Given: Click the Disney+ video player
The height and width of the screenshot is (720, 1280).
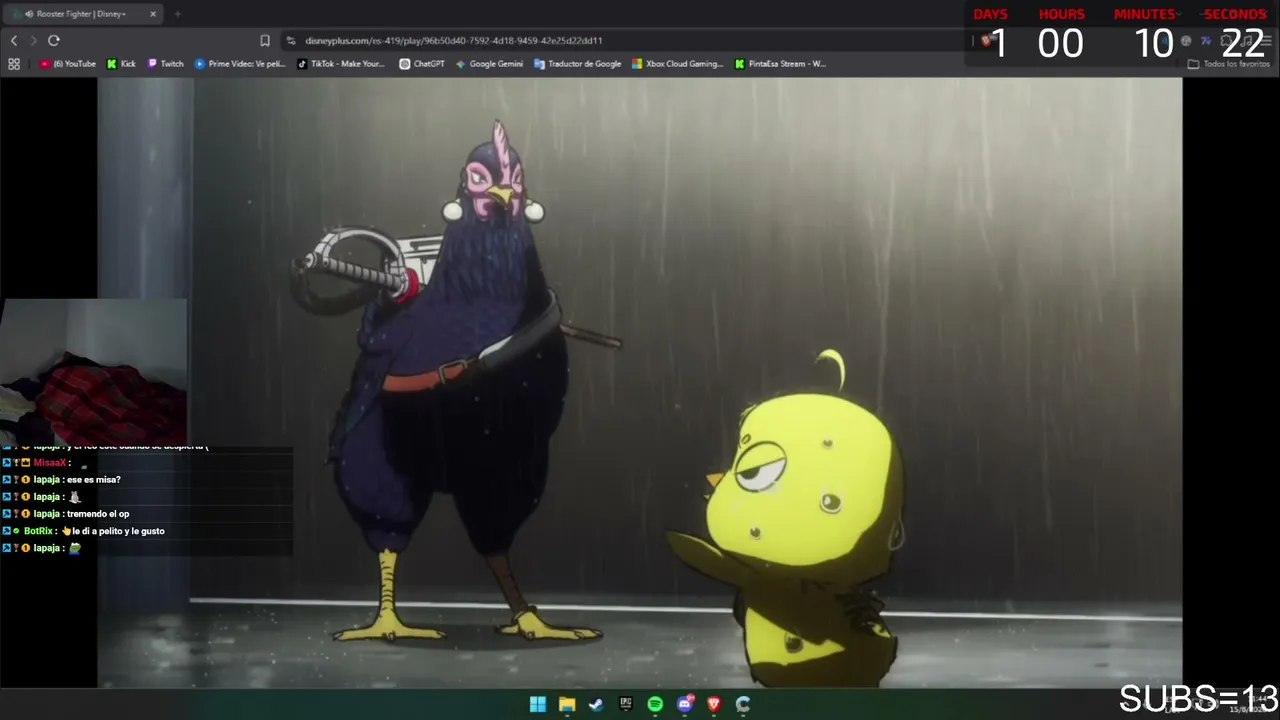Looking at the screenshot, I should [640, 383].
